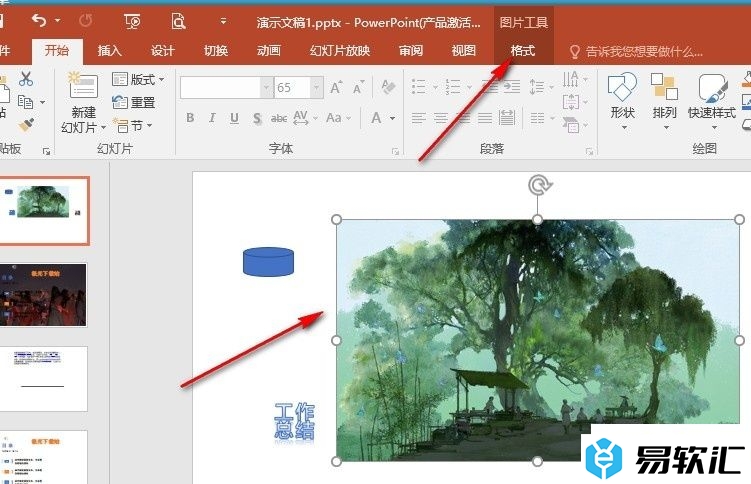The width and height of the screenshot is (751, 484).
Task: Click the 新建幻灯片 button
Action: tap(84, 102)
